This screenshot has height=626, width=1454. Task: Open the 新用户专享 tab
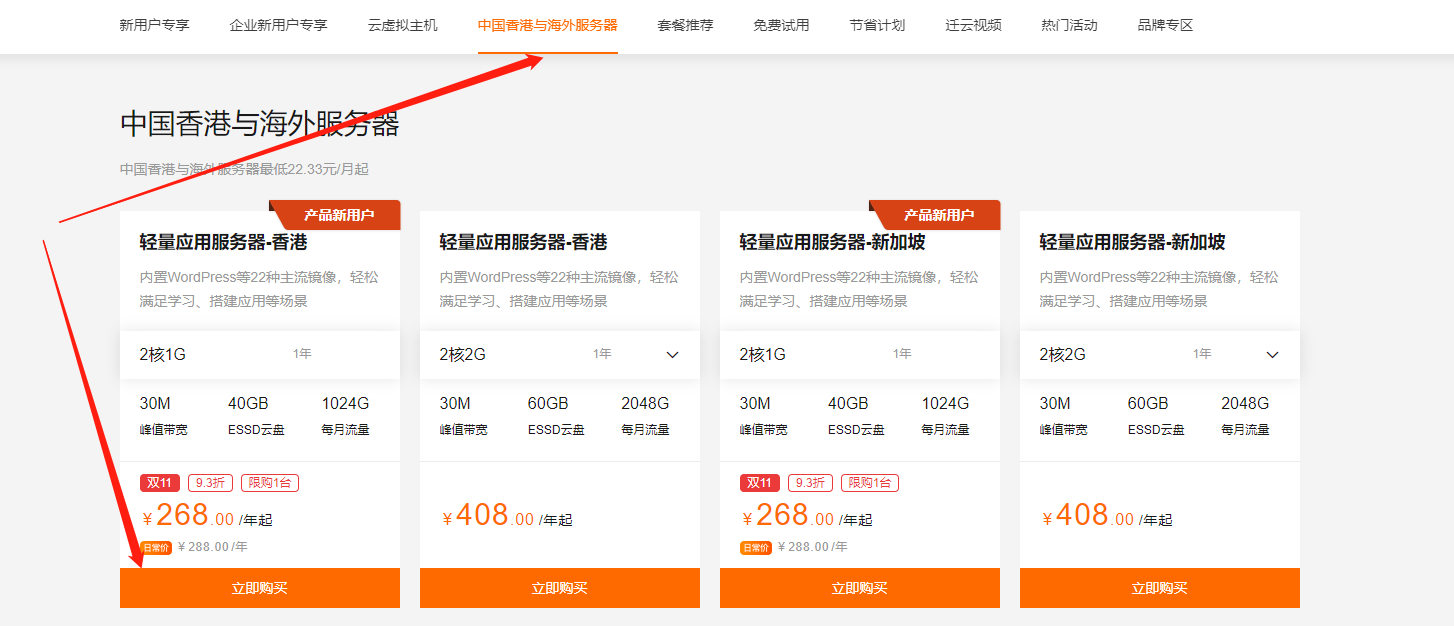(x=154, y=25)
